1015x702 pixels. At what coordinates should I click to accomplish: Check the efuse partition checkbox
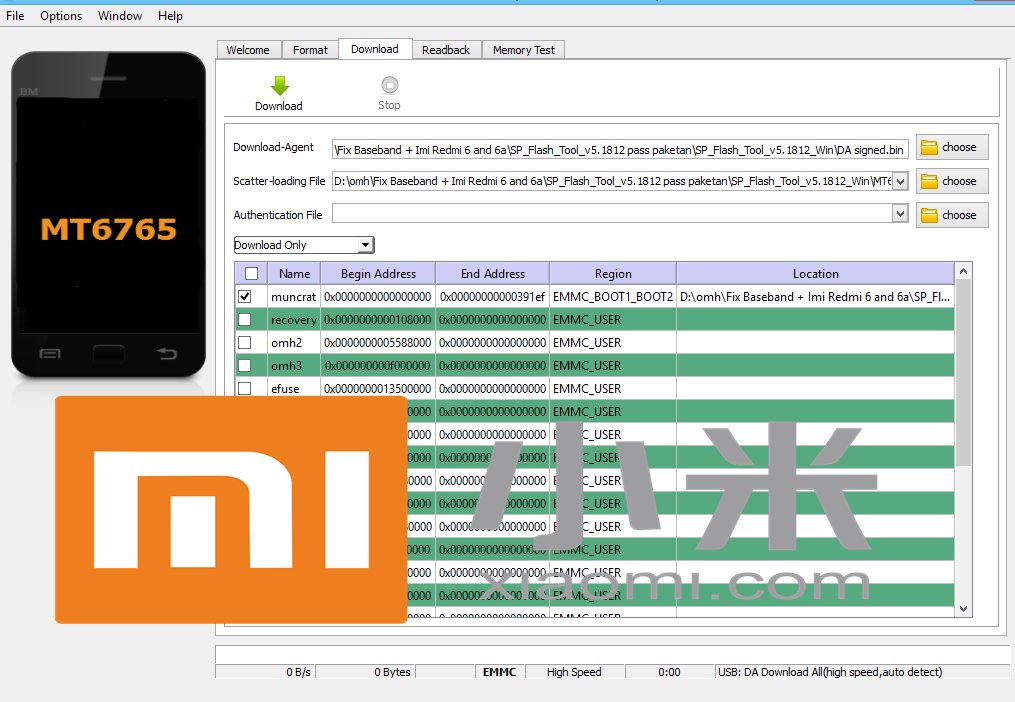click(245, 389)
